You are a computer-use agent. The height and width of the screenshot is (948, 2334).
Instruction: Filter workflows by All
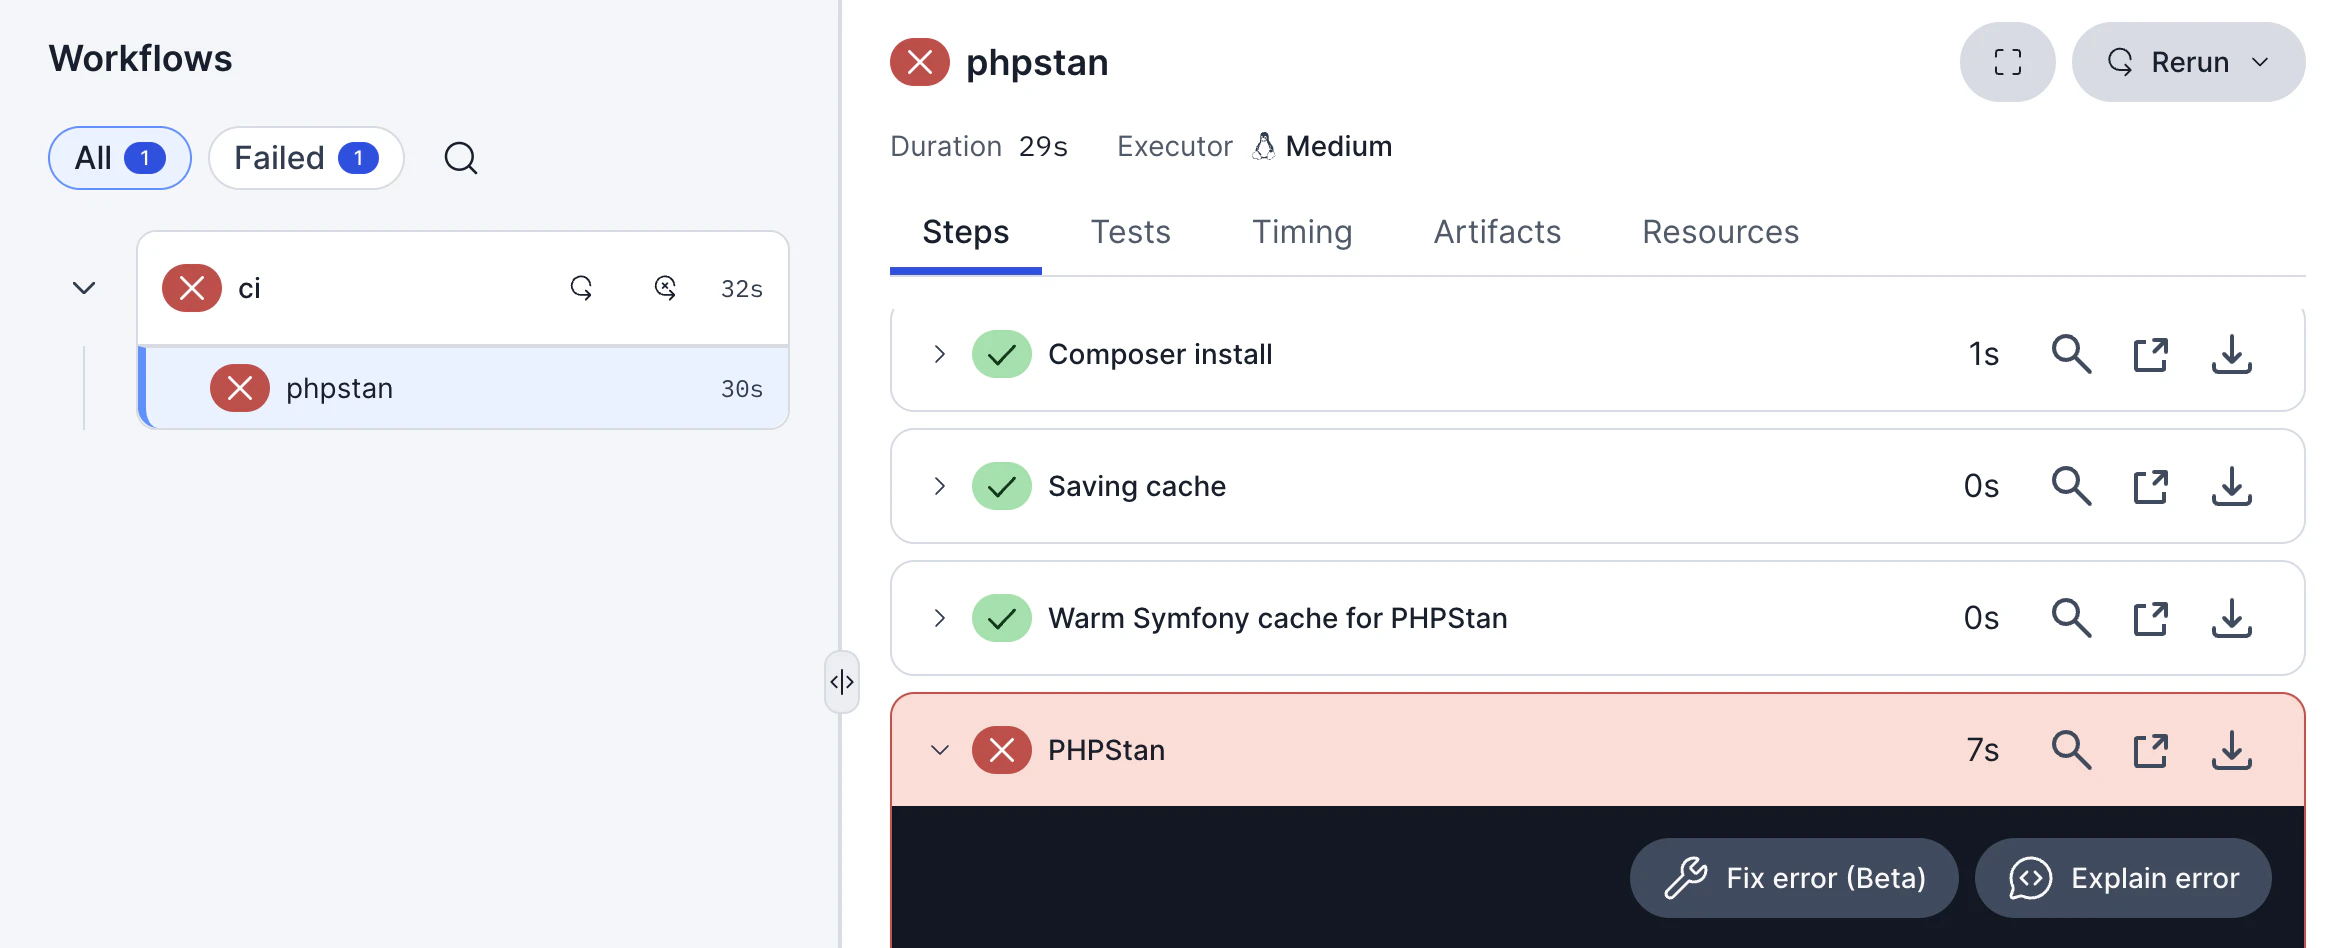(x=120, y=158)
